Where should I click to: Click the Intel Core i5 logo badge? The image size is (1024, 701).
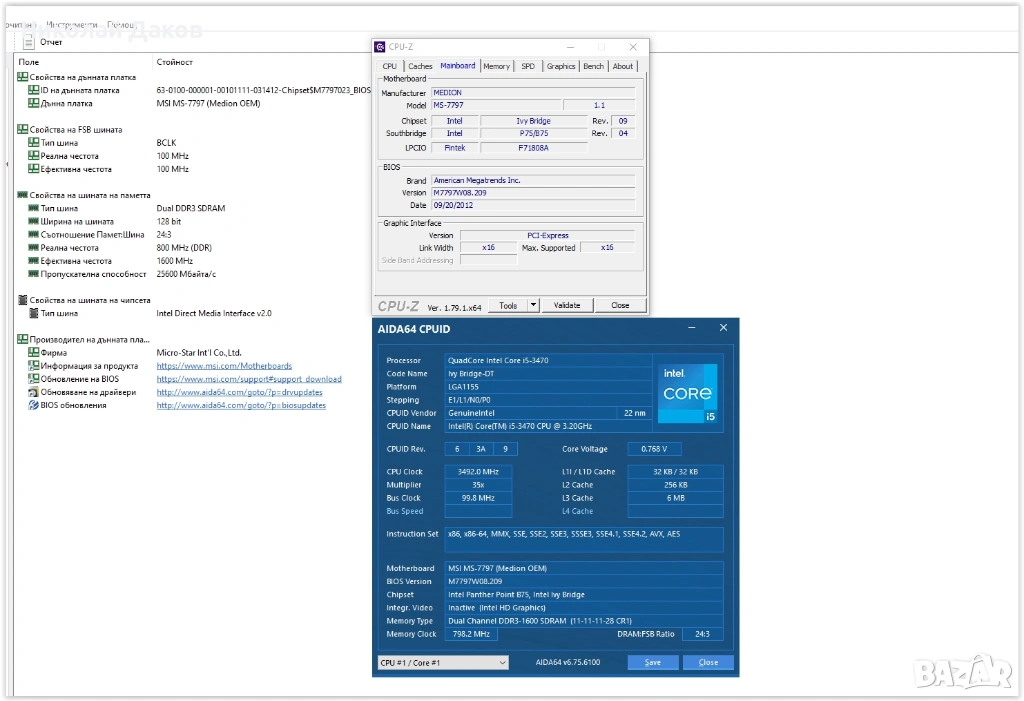click(x=688, y=393)
